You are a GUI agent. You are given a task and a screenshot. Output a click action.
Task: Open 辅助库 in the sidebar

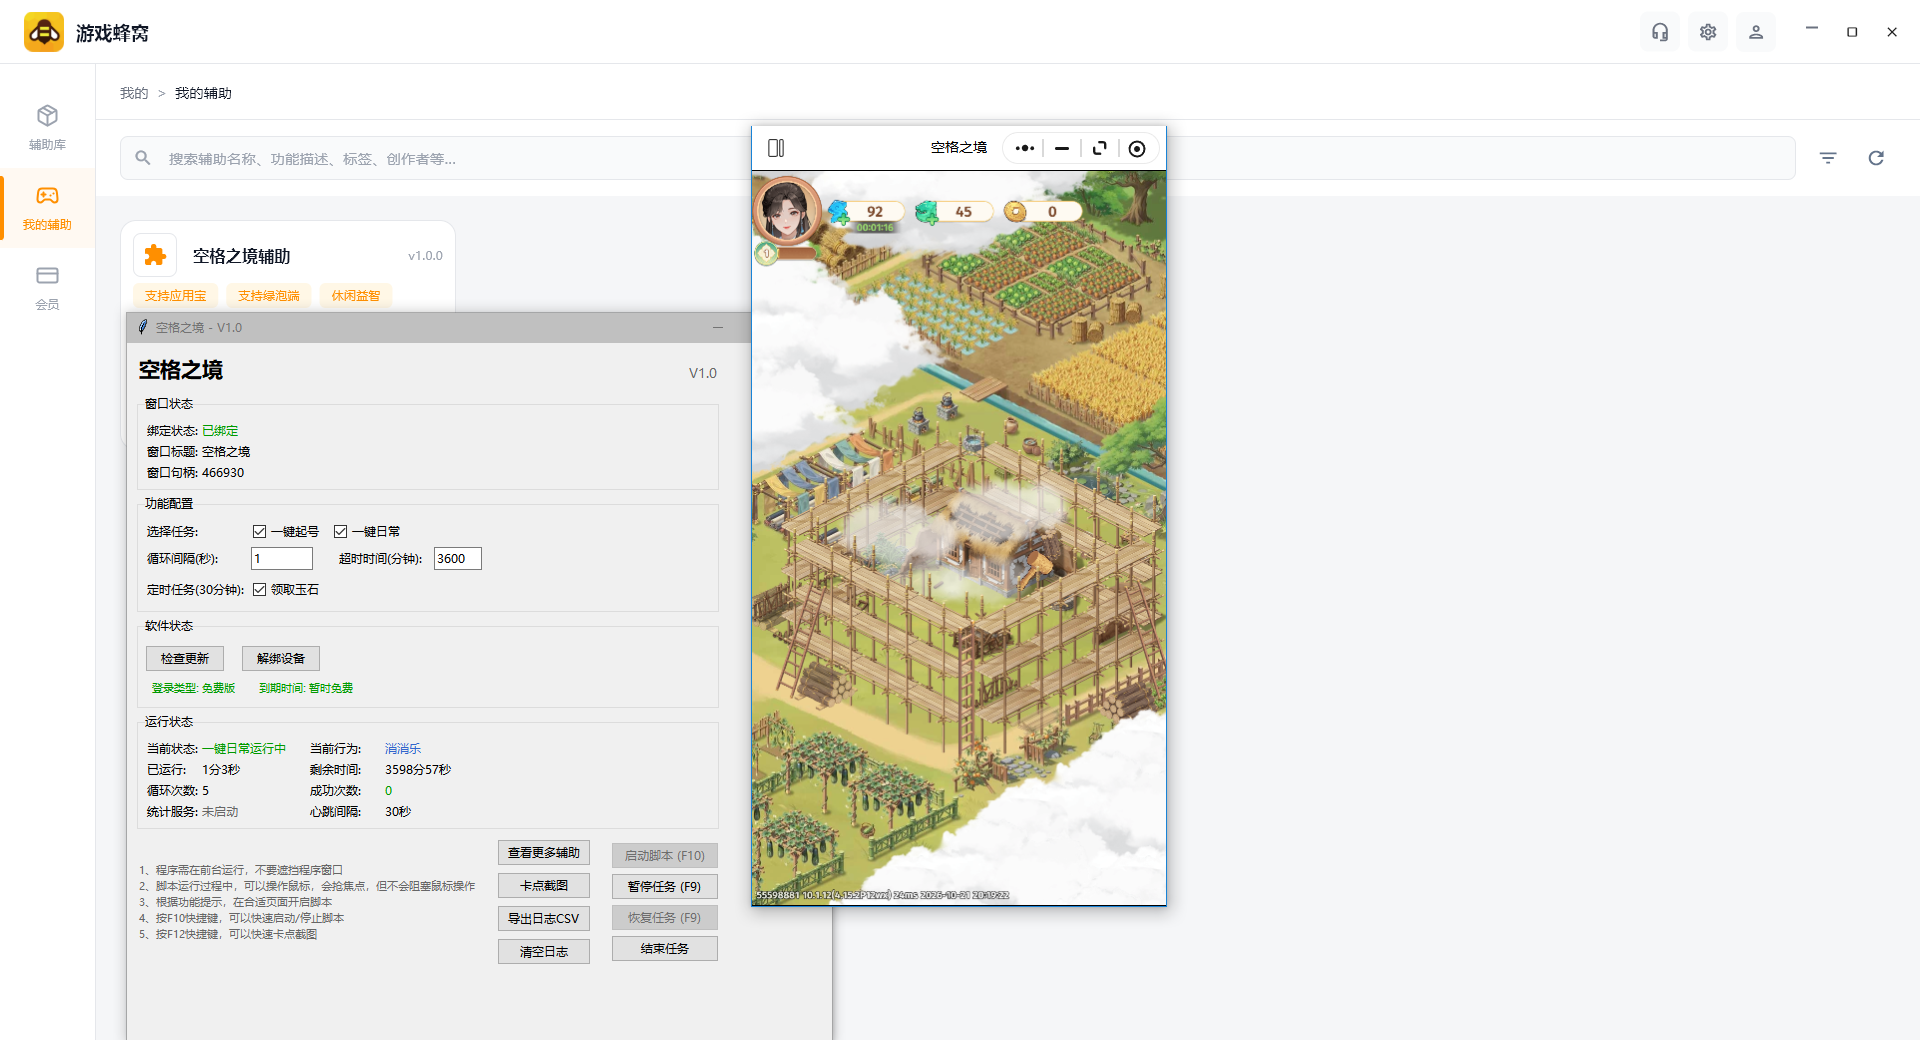[x=47, y=128]
